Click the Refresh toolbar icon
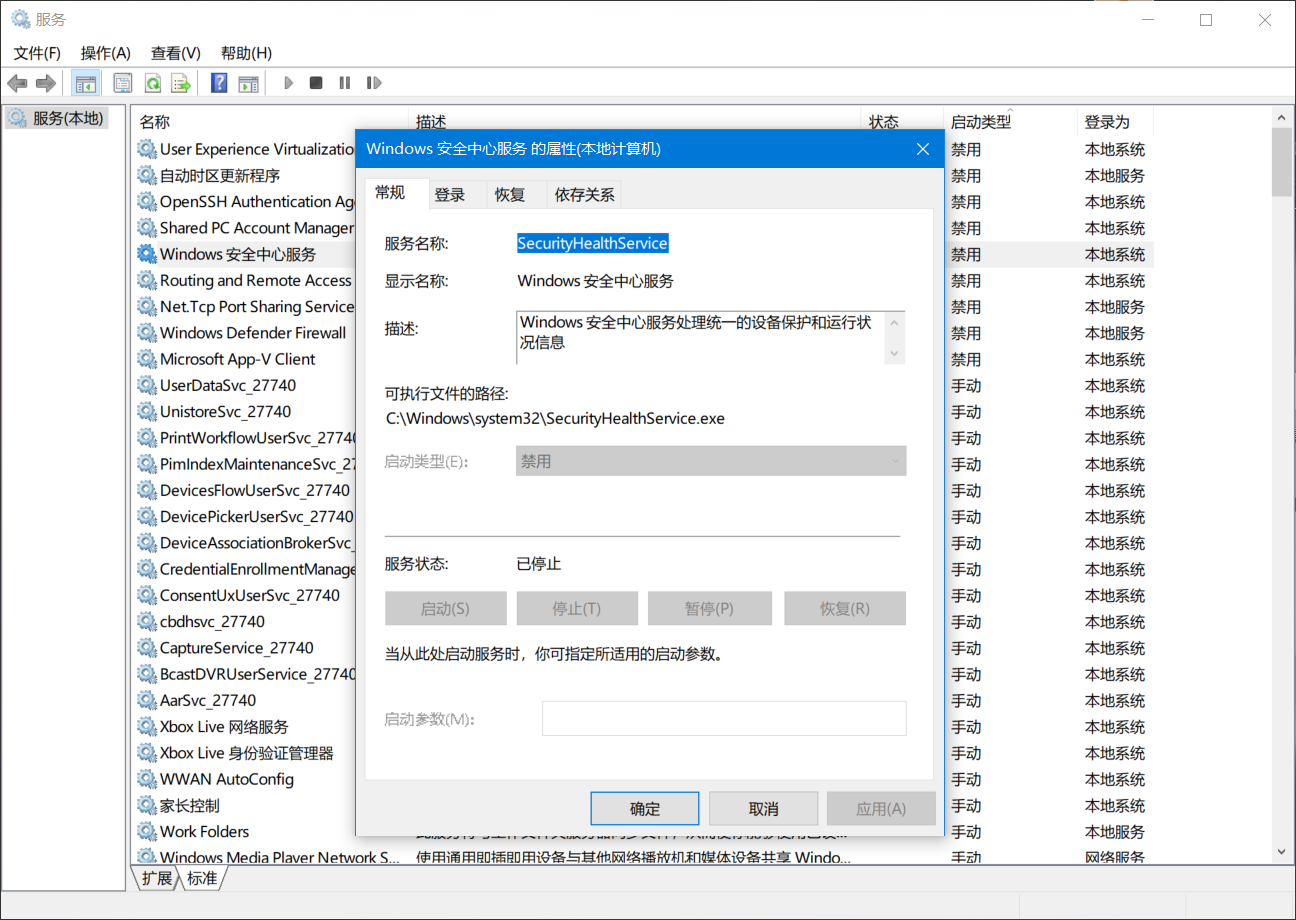This screenshot has height=920, width=1296. 152,83
